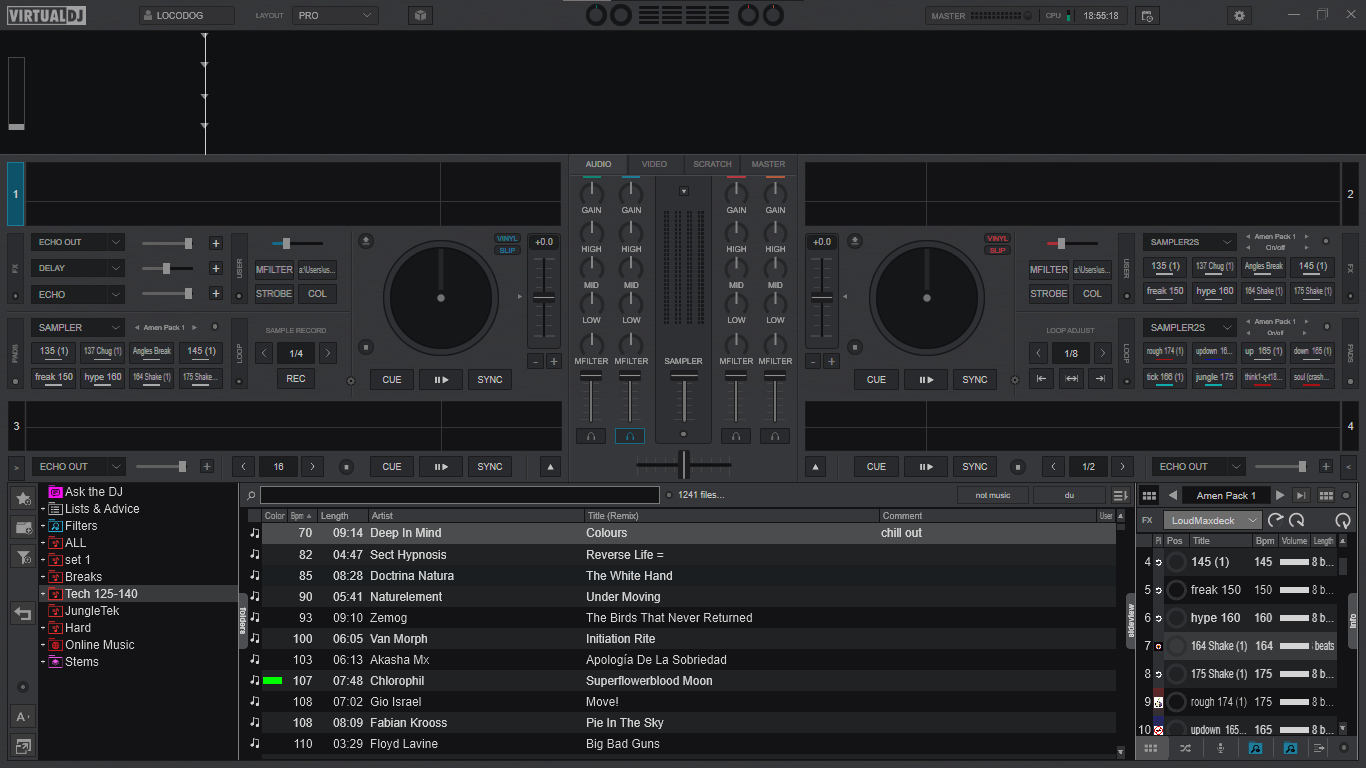
Task: Click CUE on deck 2
Action: click(x=876, y=379)
